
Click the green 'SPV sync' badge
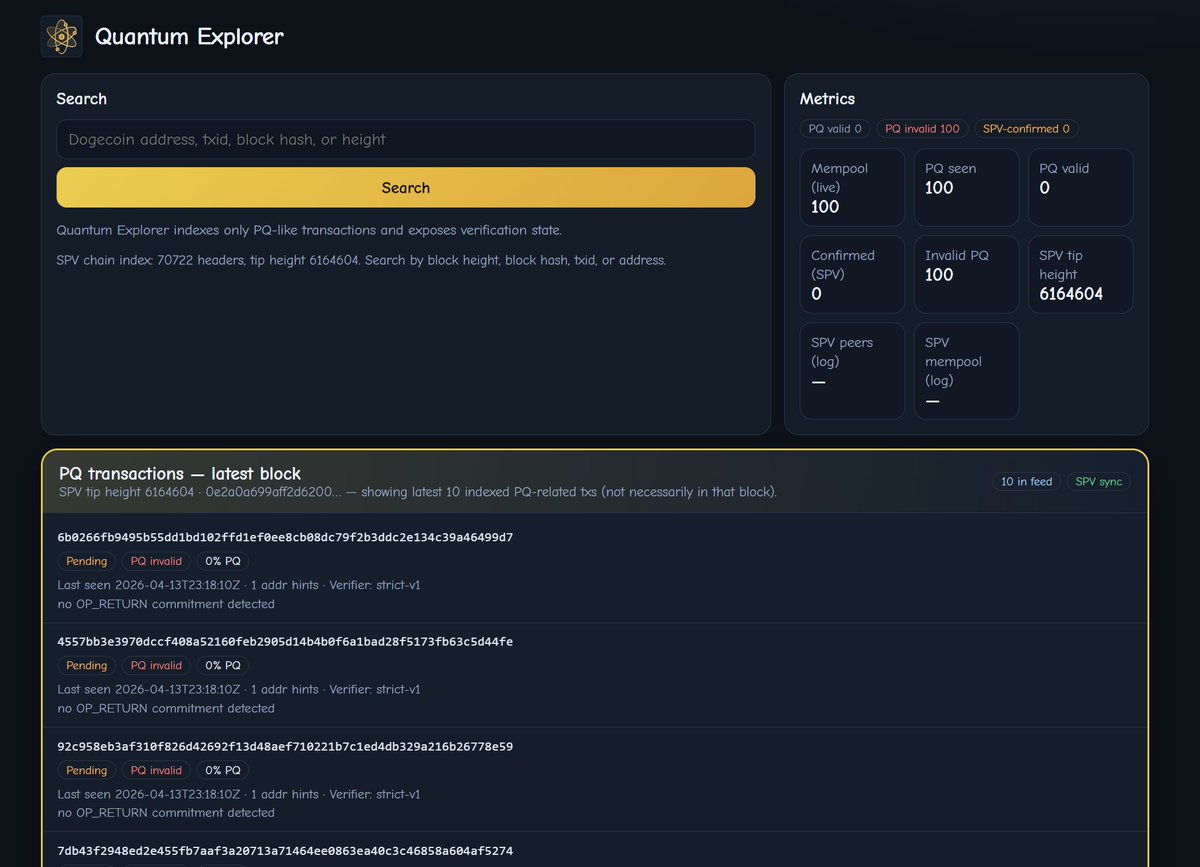click(1098, 482)
